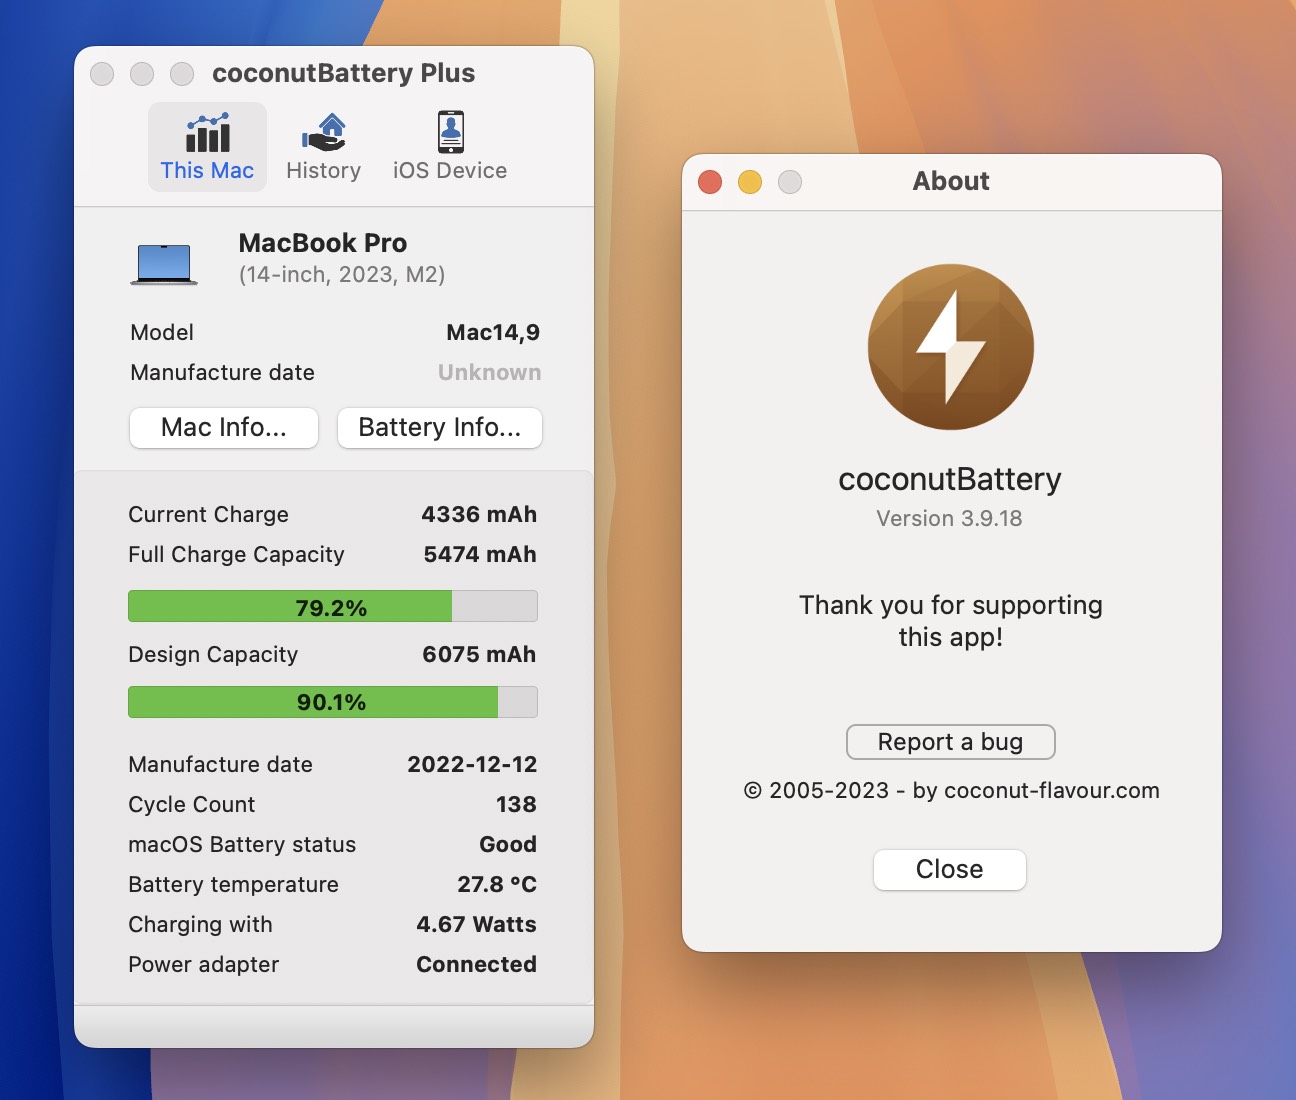Select the This Mac bar chart icon
Viewport: 1296px width, 1100px height.
click(x=208, y=132)
